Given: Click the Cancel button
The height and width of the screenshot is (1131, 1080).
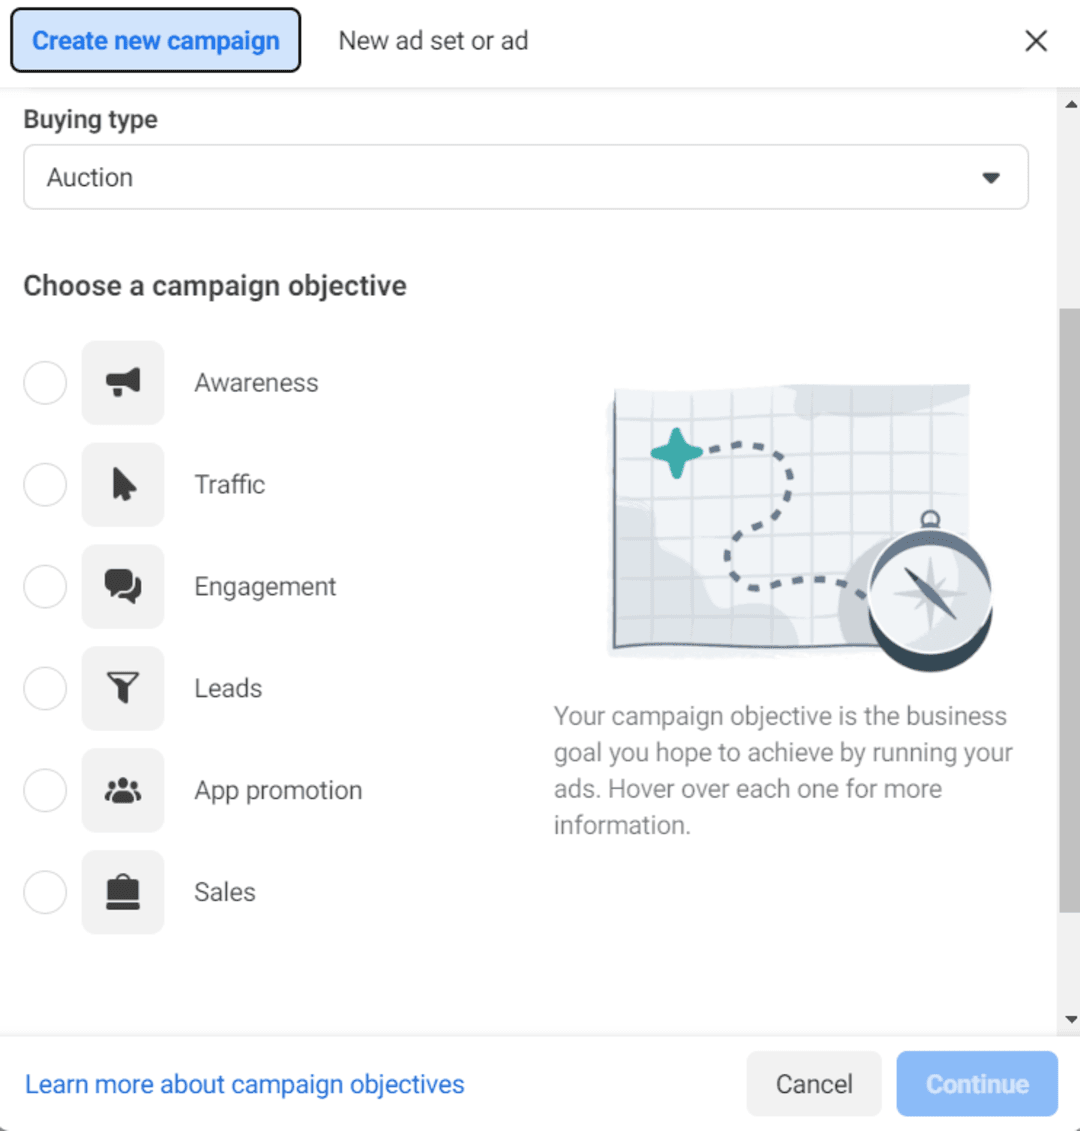Looking at the screenshot, I should (814, 1083).
